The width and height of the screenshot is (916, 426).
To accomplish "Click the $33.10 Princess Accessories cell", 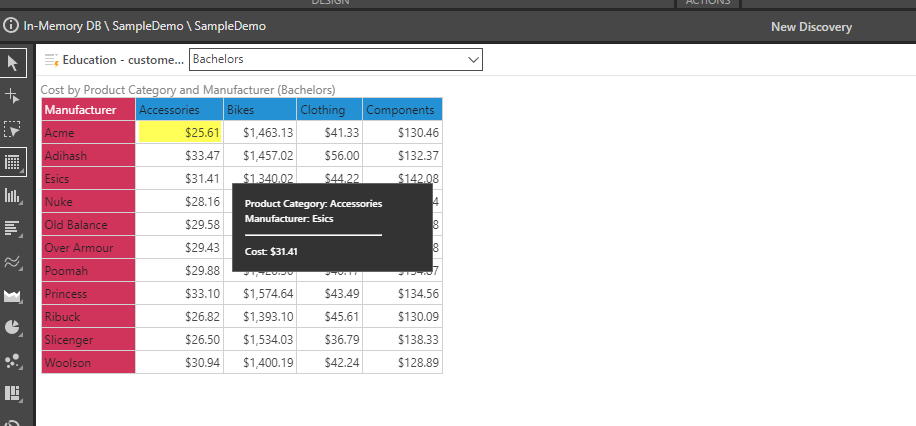I will 180,293.
